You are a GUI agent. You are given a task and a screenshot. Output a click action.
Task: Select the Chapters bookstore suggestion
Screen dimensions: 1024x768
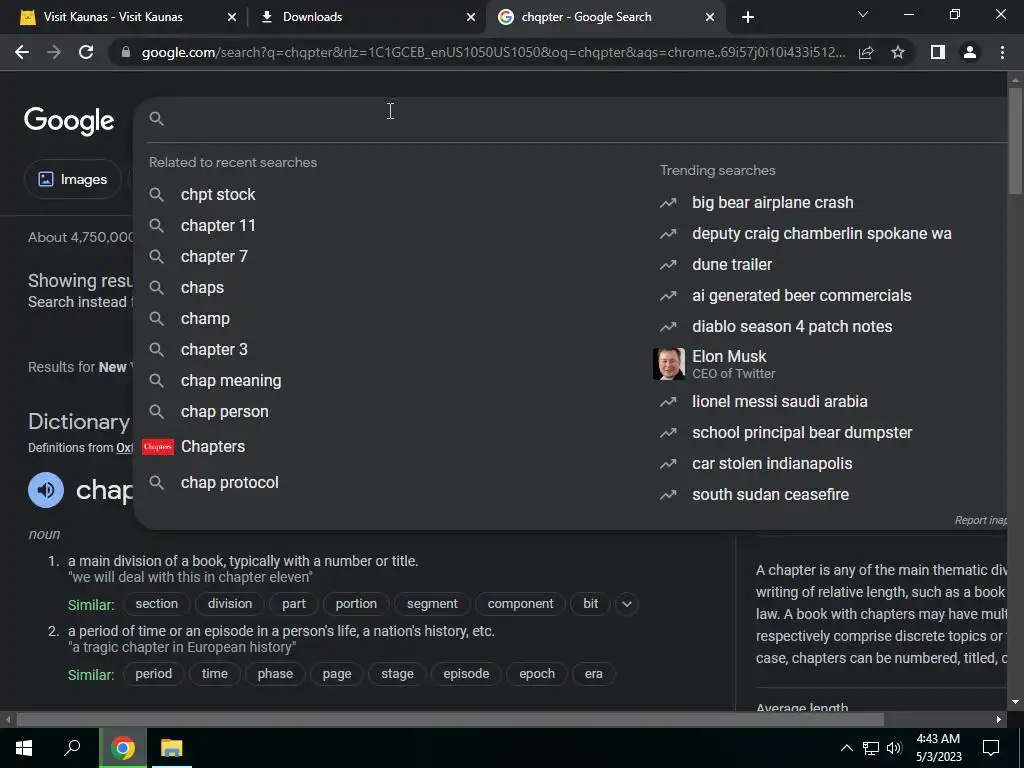(213, 447)
